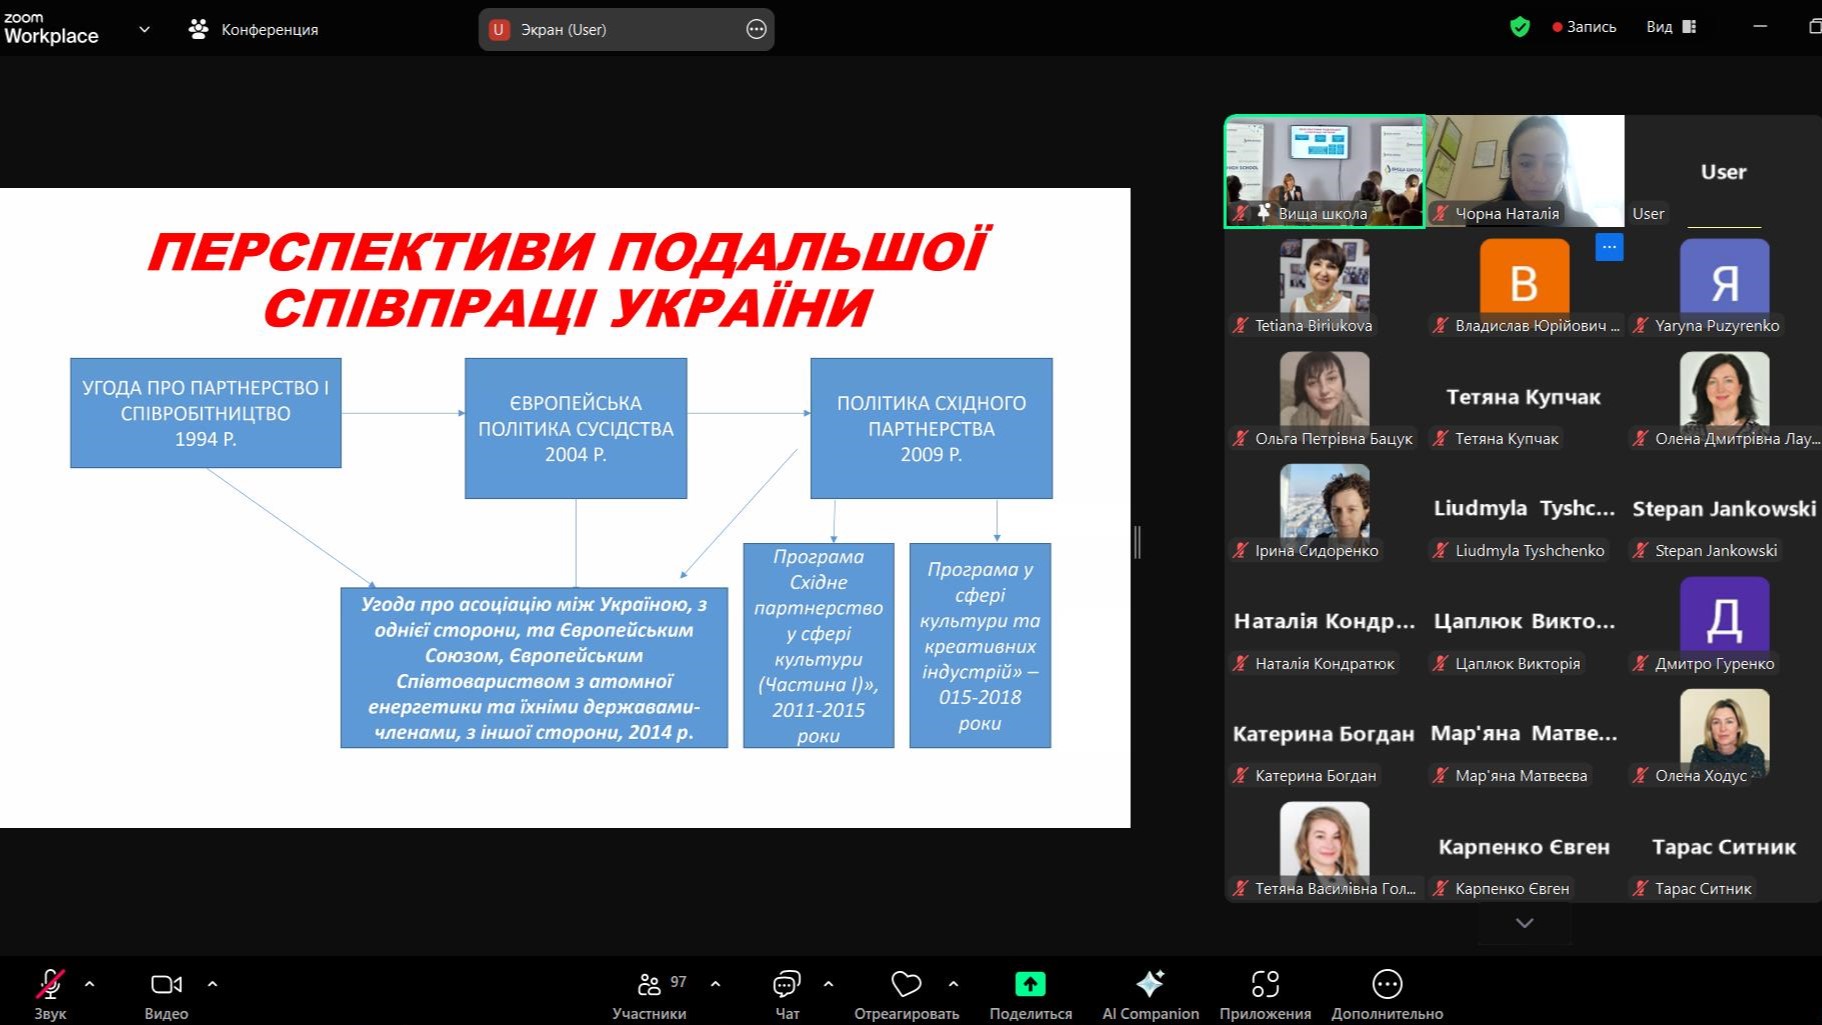Image resolution: width=1822 pixels, height=1025 pixels.
Task: Click the divider handle between slide and gallery
Action: click(x=1138, y=542)
